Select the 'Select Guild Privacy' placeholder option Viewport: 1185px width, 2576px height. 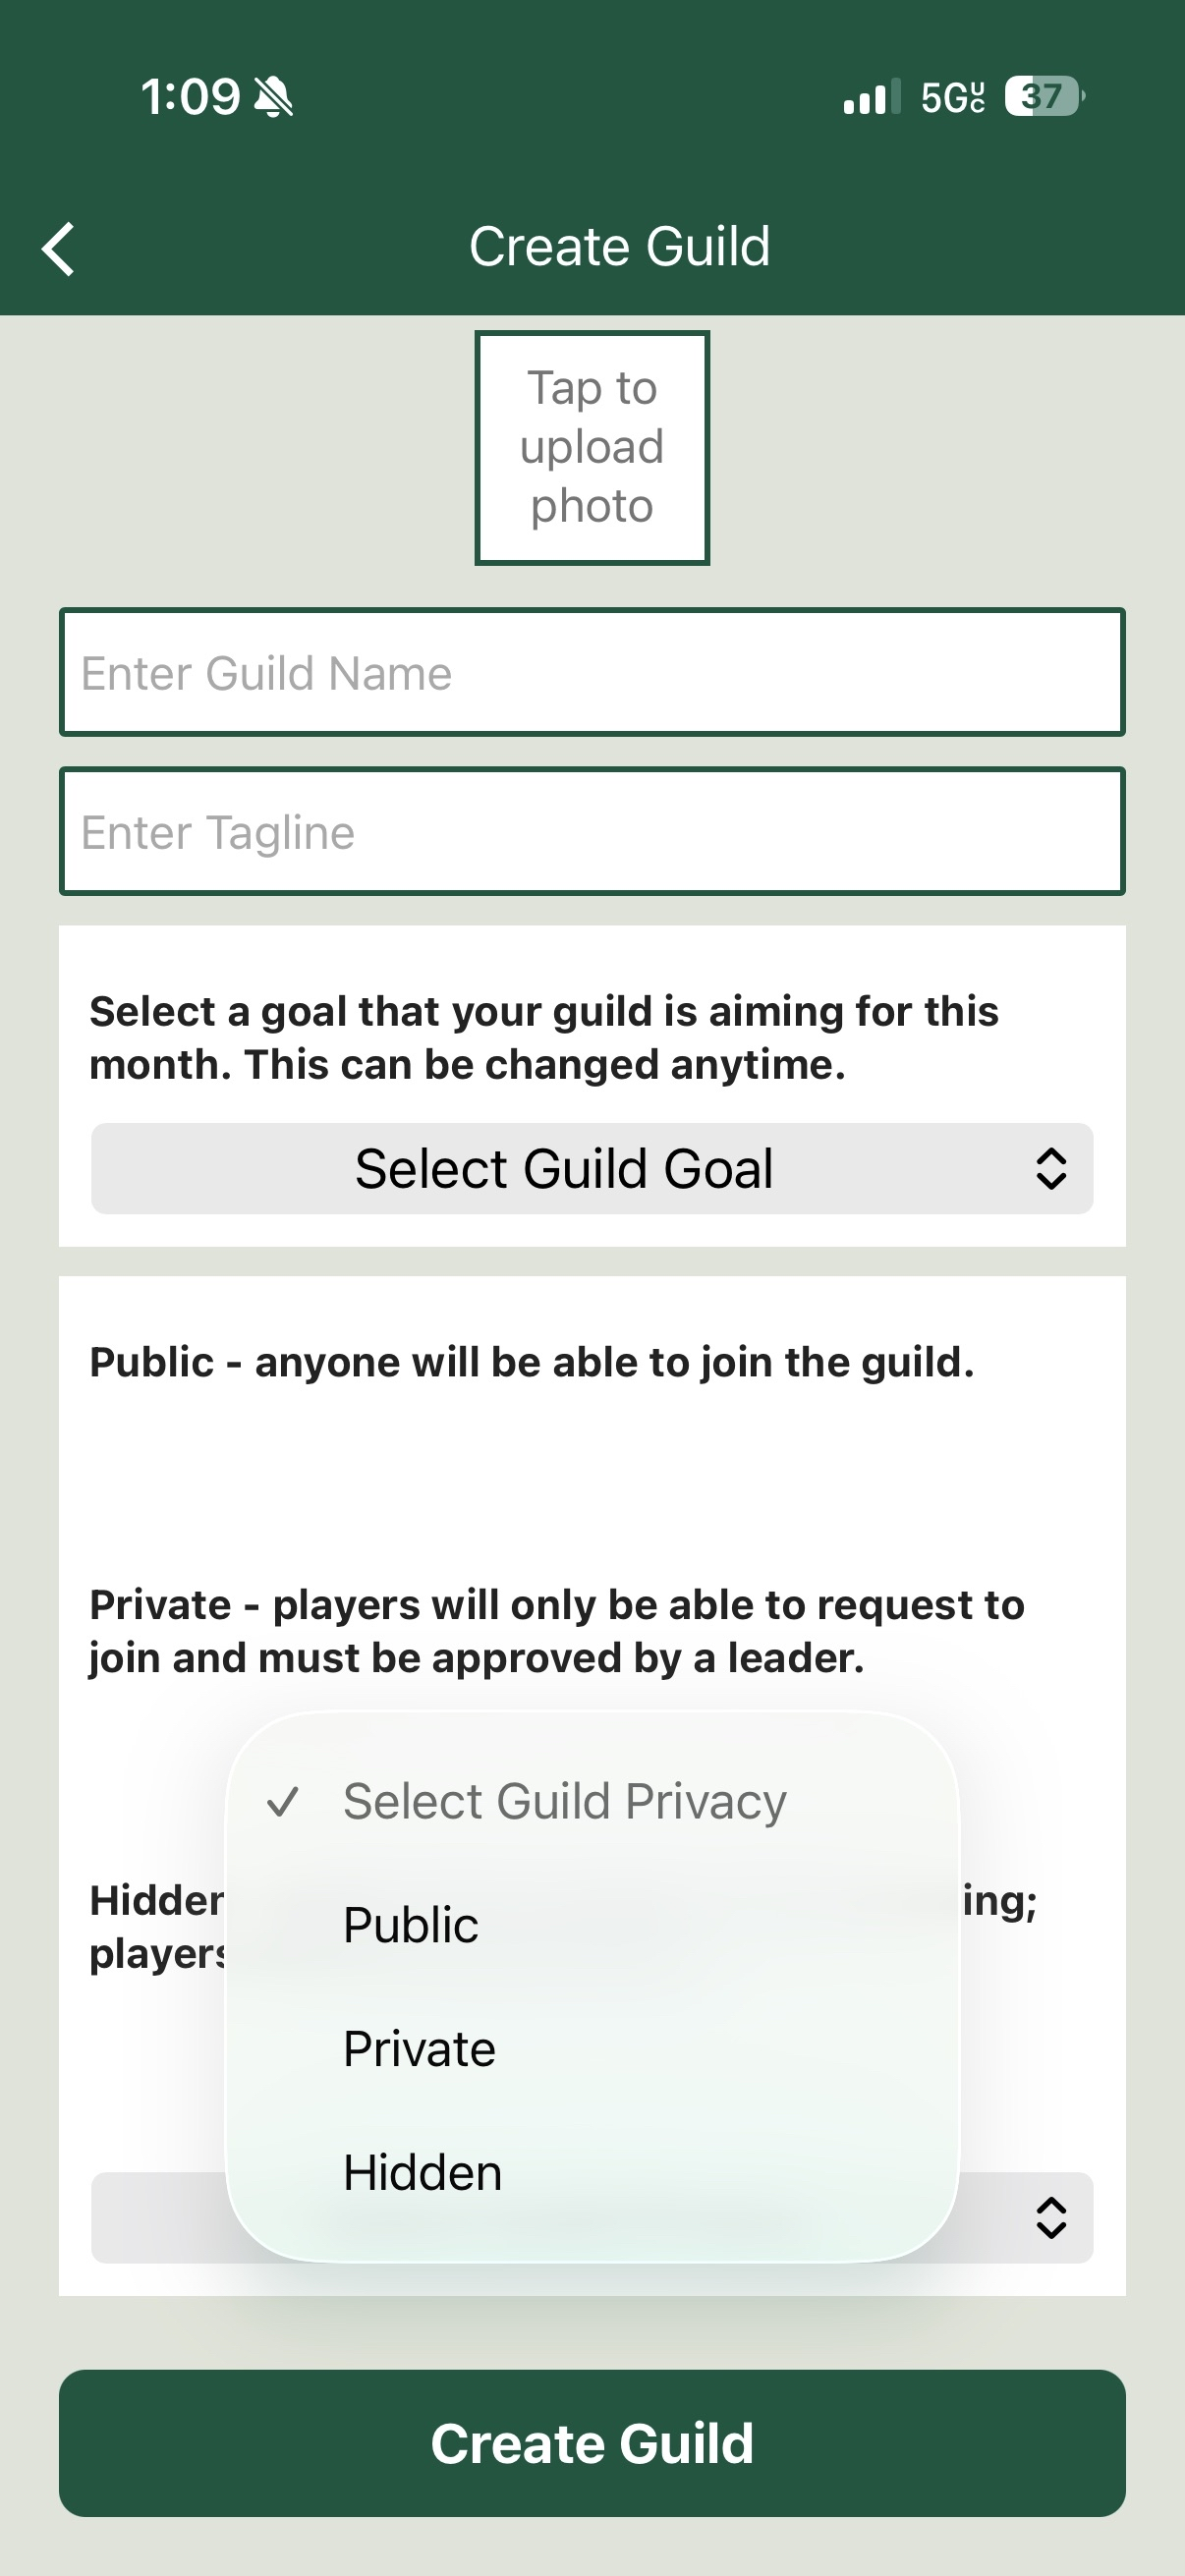(x=564, y=1801)
